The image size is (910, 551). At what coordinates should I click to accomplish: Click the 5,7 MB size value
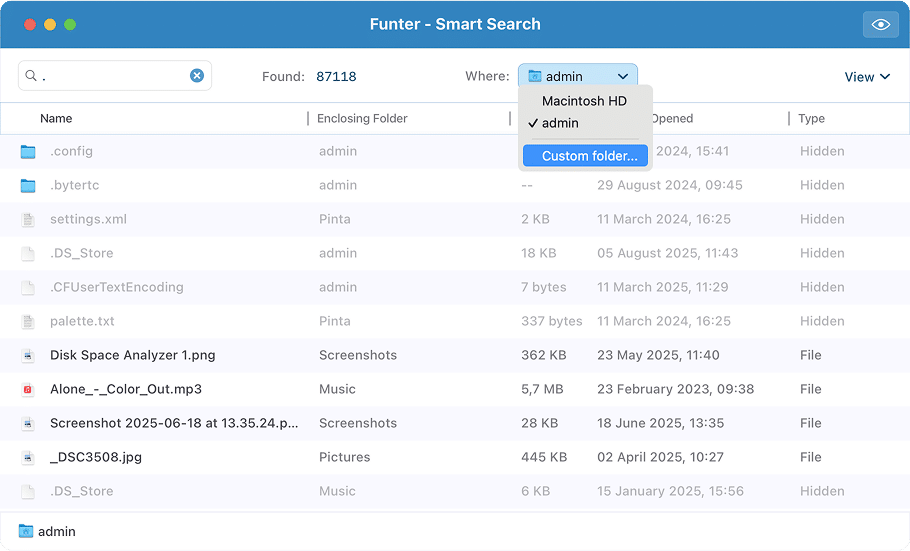(x=542, y=389)
